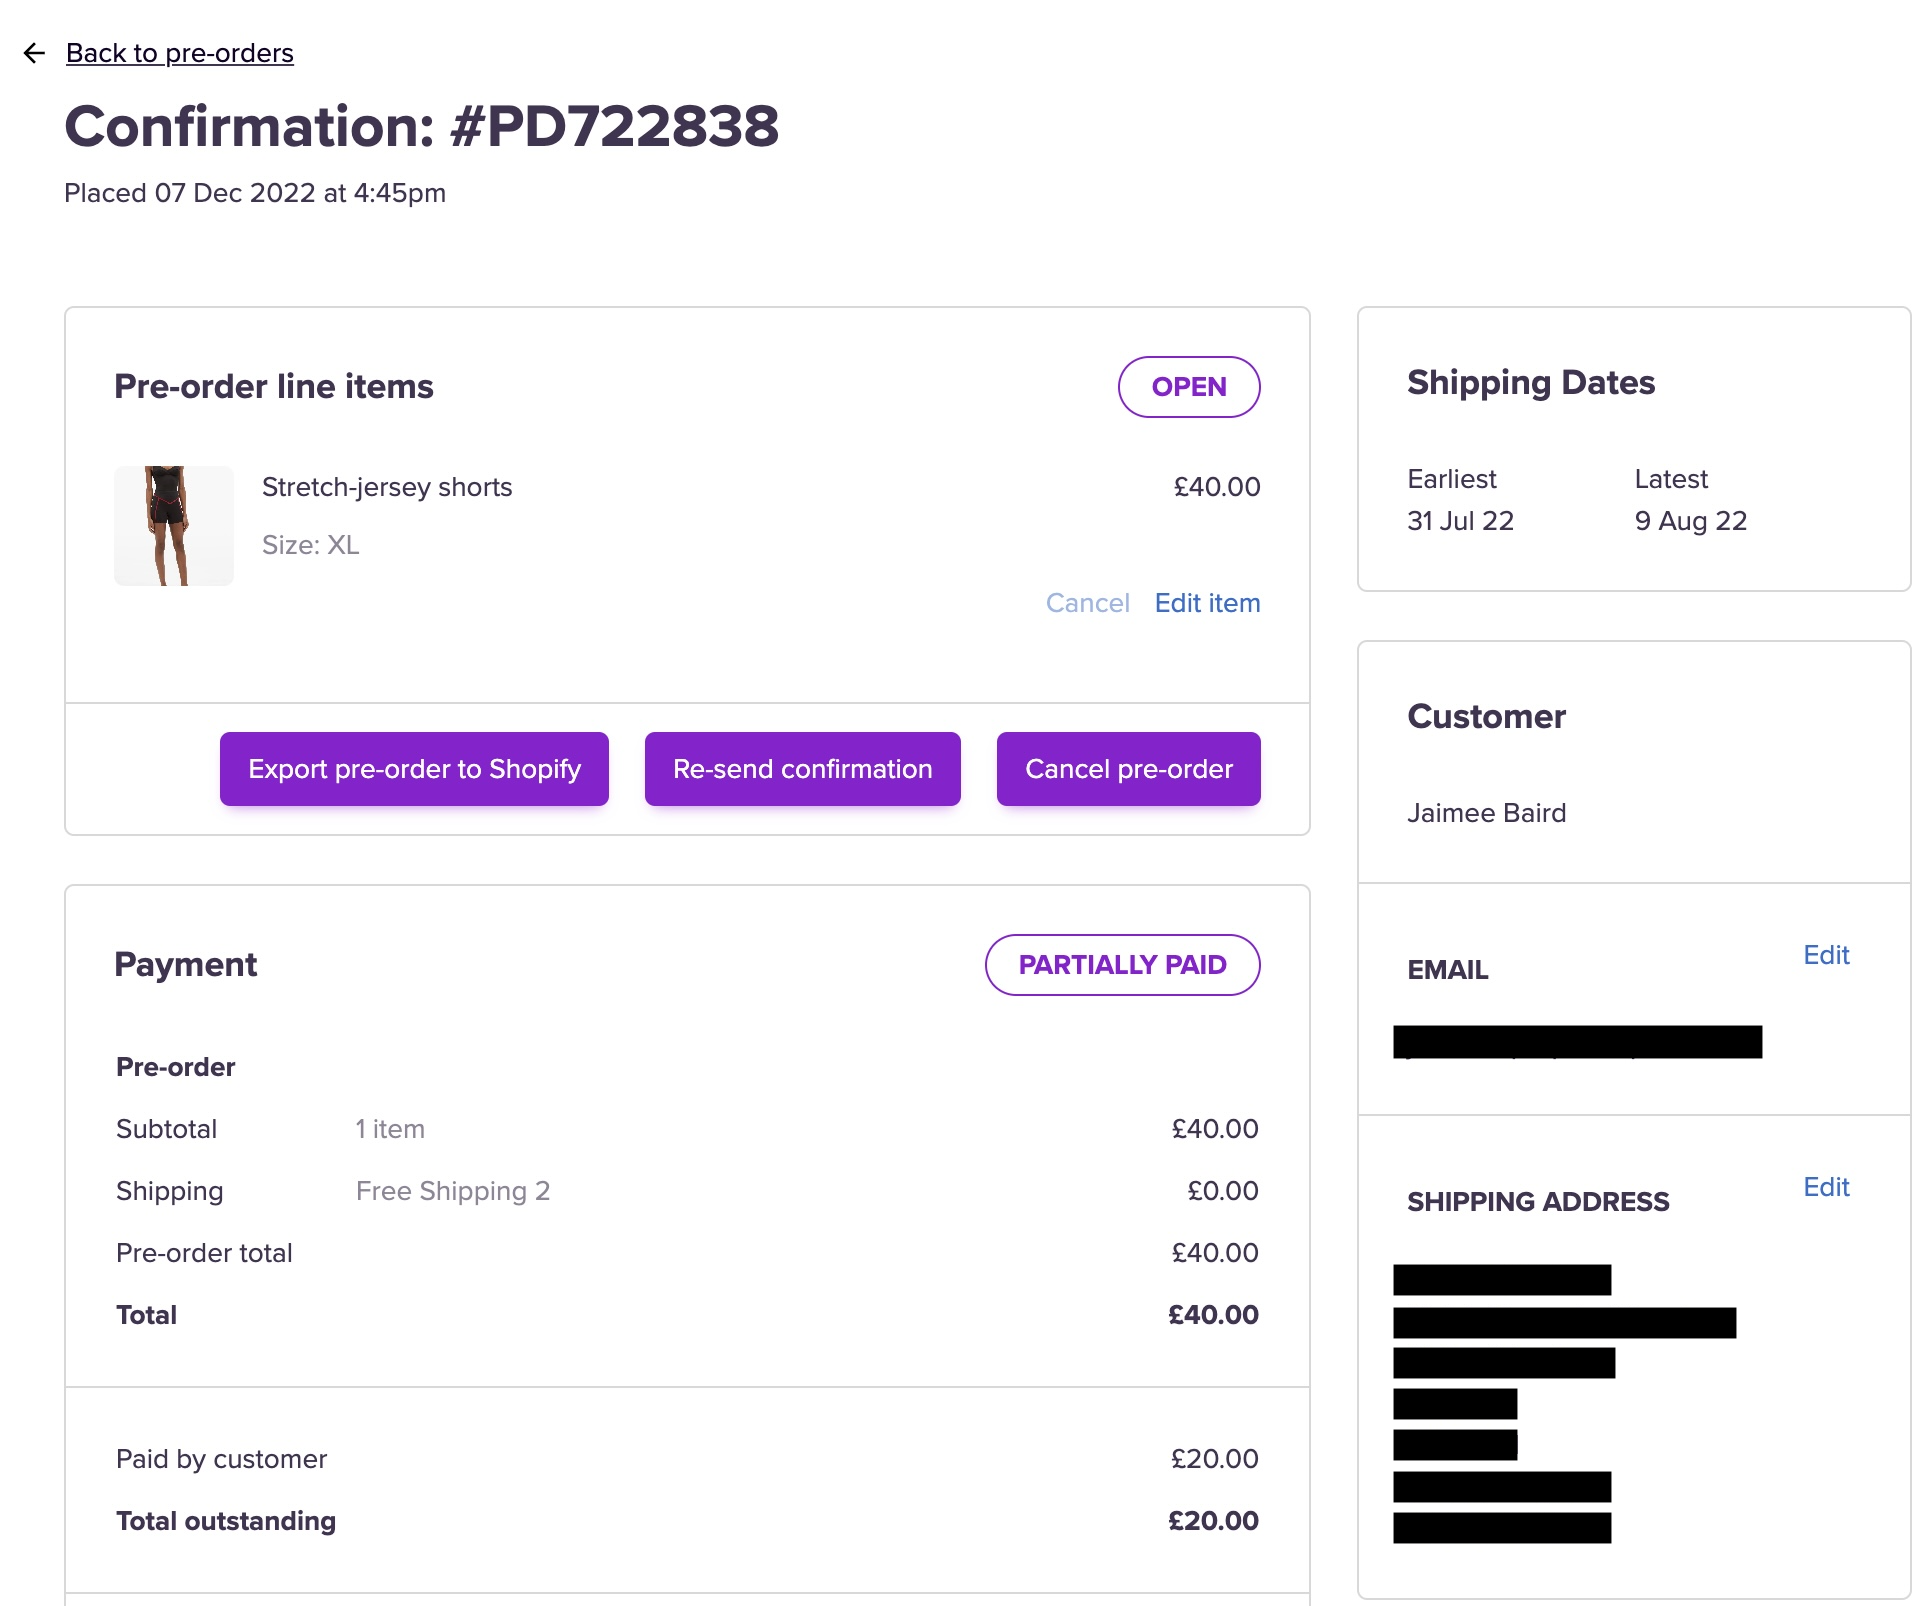This screenshot has height=1606, width=1922.
Task: Edit the shipping address
Action: [x=1825, y=1187]
